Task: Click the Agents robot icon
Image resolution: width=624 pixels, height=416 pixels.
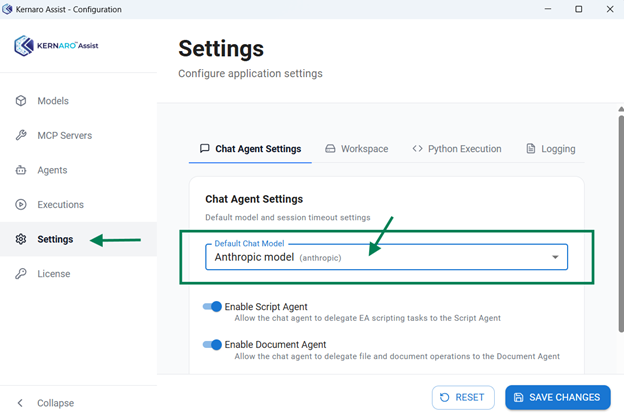Action: [21, 170]
